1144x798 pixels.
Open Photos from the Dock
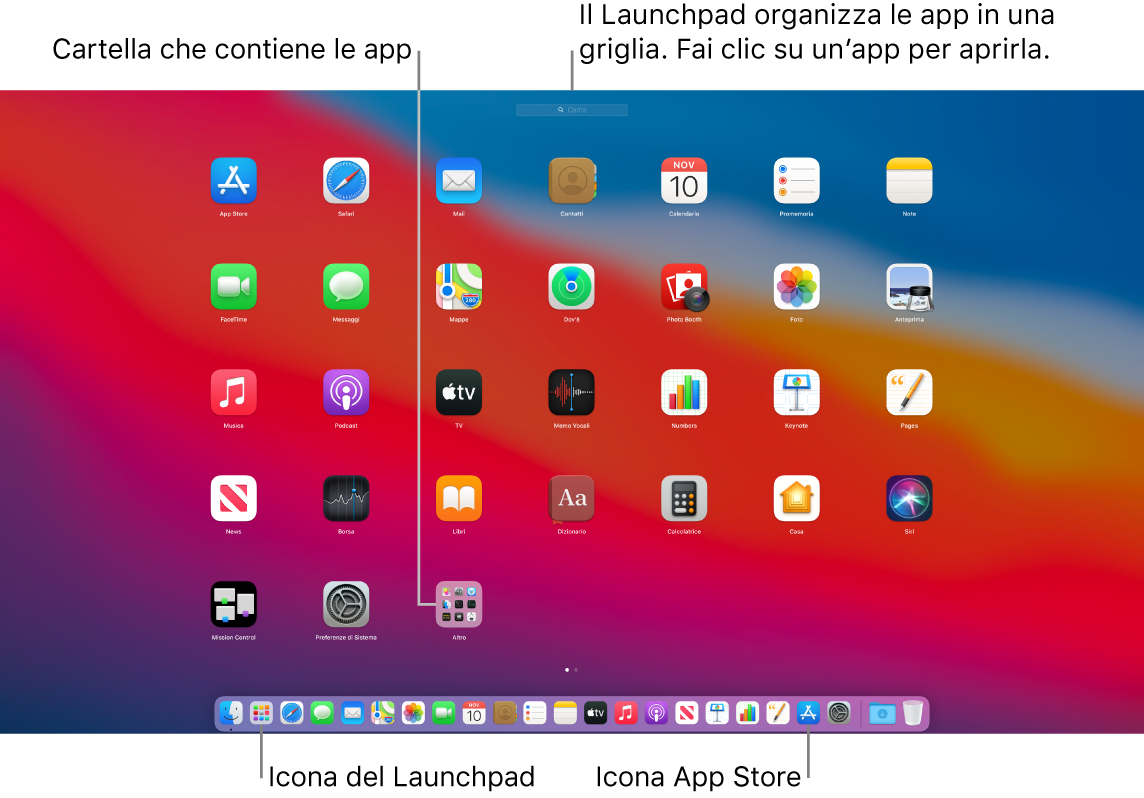click(413, 713)
